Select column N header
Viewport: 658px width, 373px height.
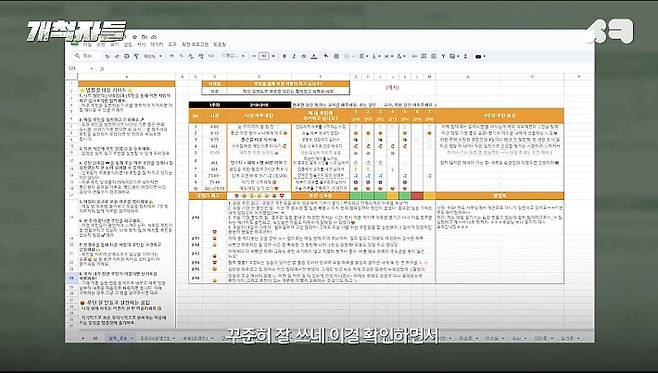(x=468, y=77)
